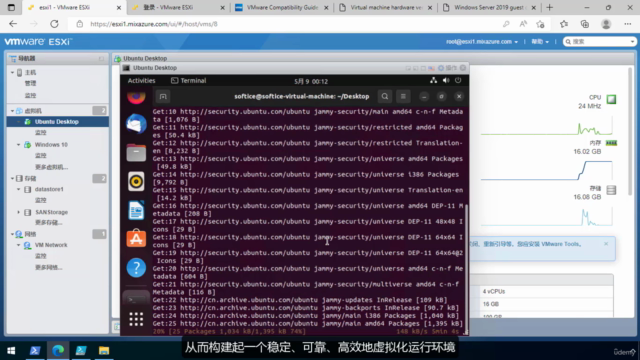Switch to Windows Server 2019 guest tab

click(x=489, y=7)
